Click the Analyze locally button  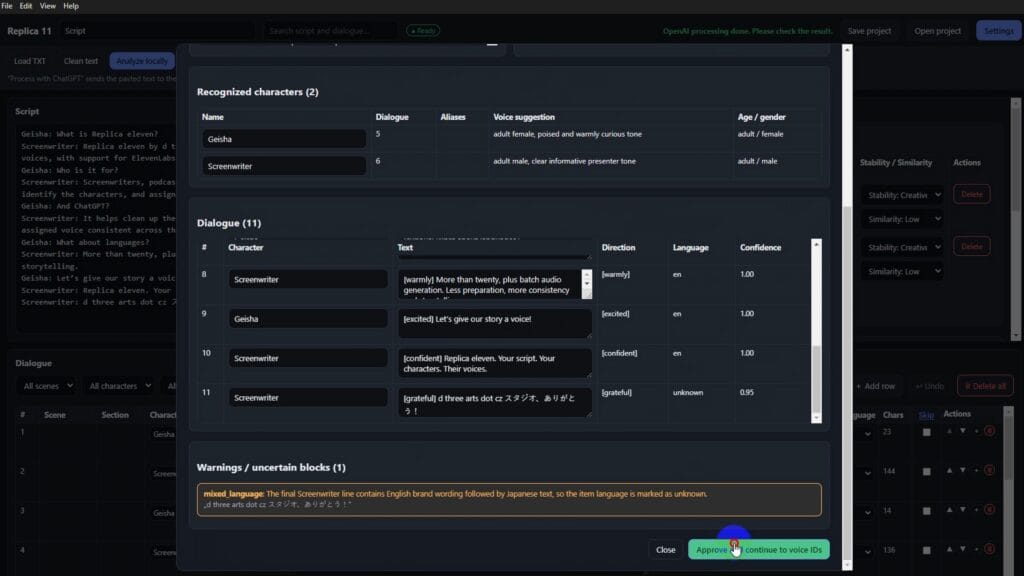point(142,61)
